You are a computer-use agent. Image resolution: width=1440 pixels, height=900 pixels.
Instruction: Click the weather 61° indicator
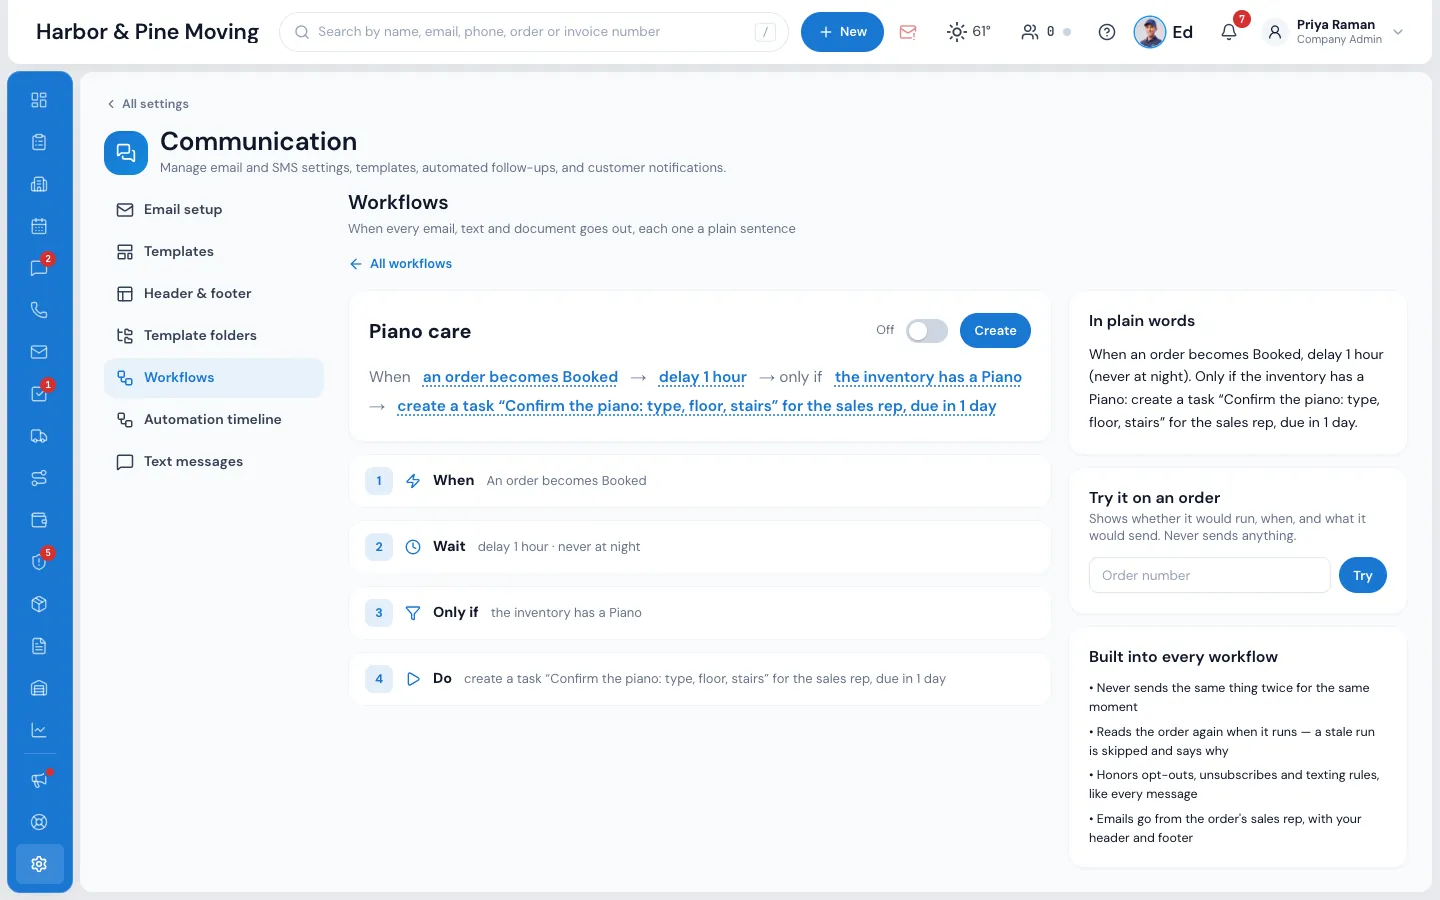(x=969, y=32)
